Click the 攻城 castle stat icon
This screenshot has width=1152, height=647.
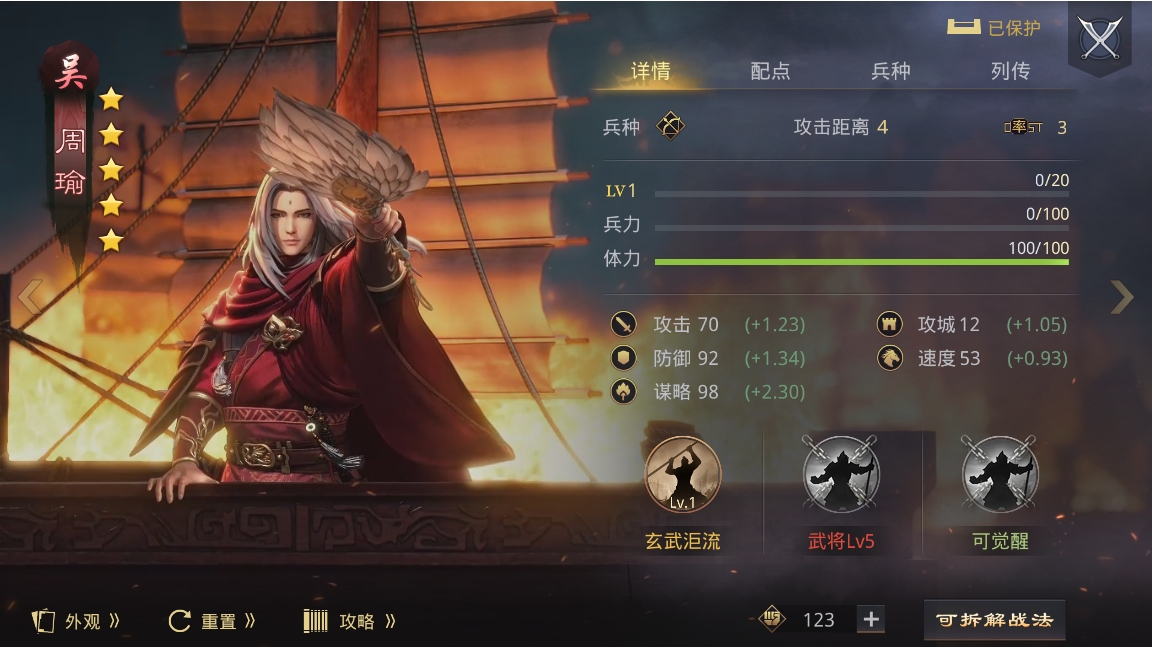(x=890, y=324)
